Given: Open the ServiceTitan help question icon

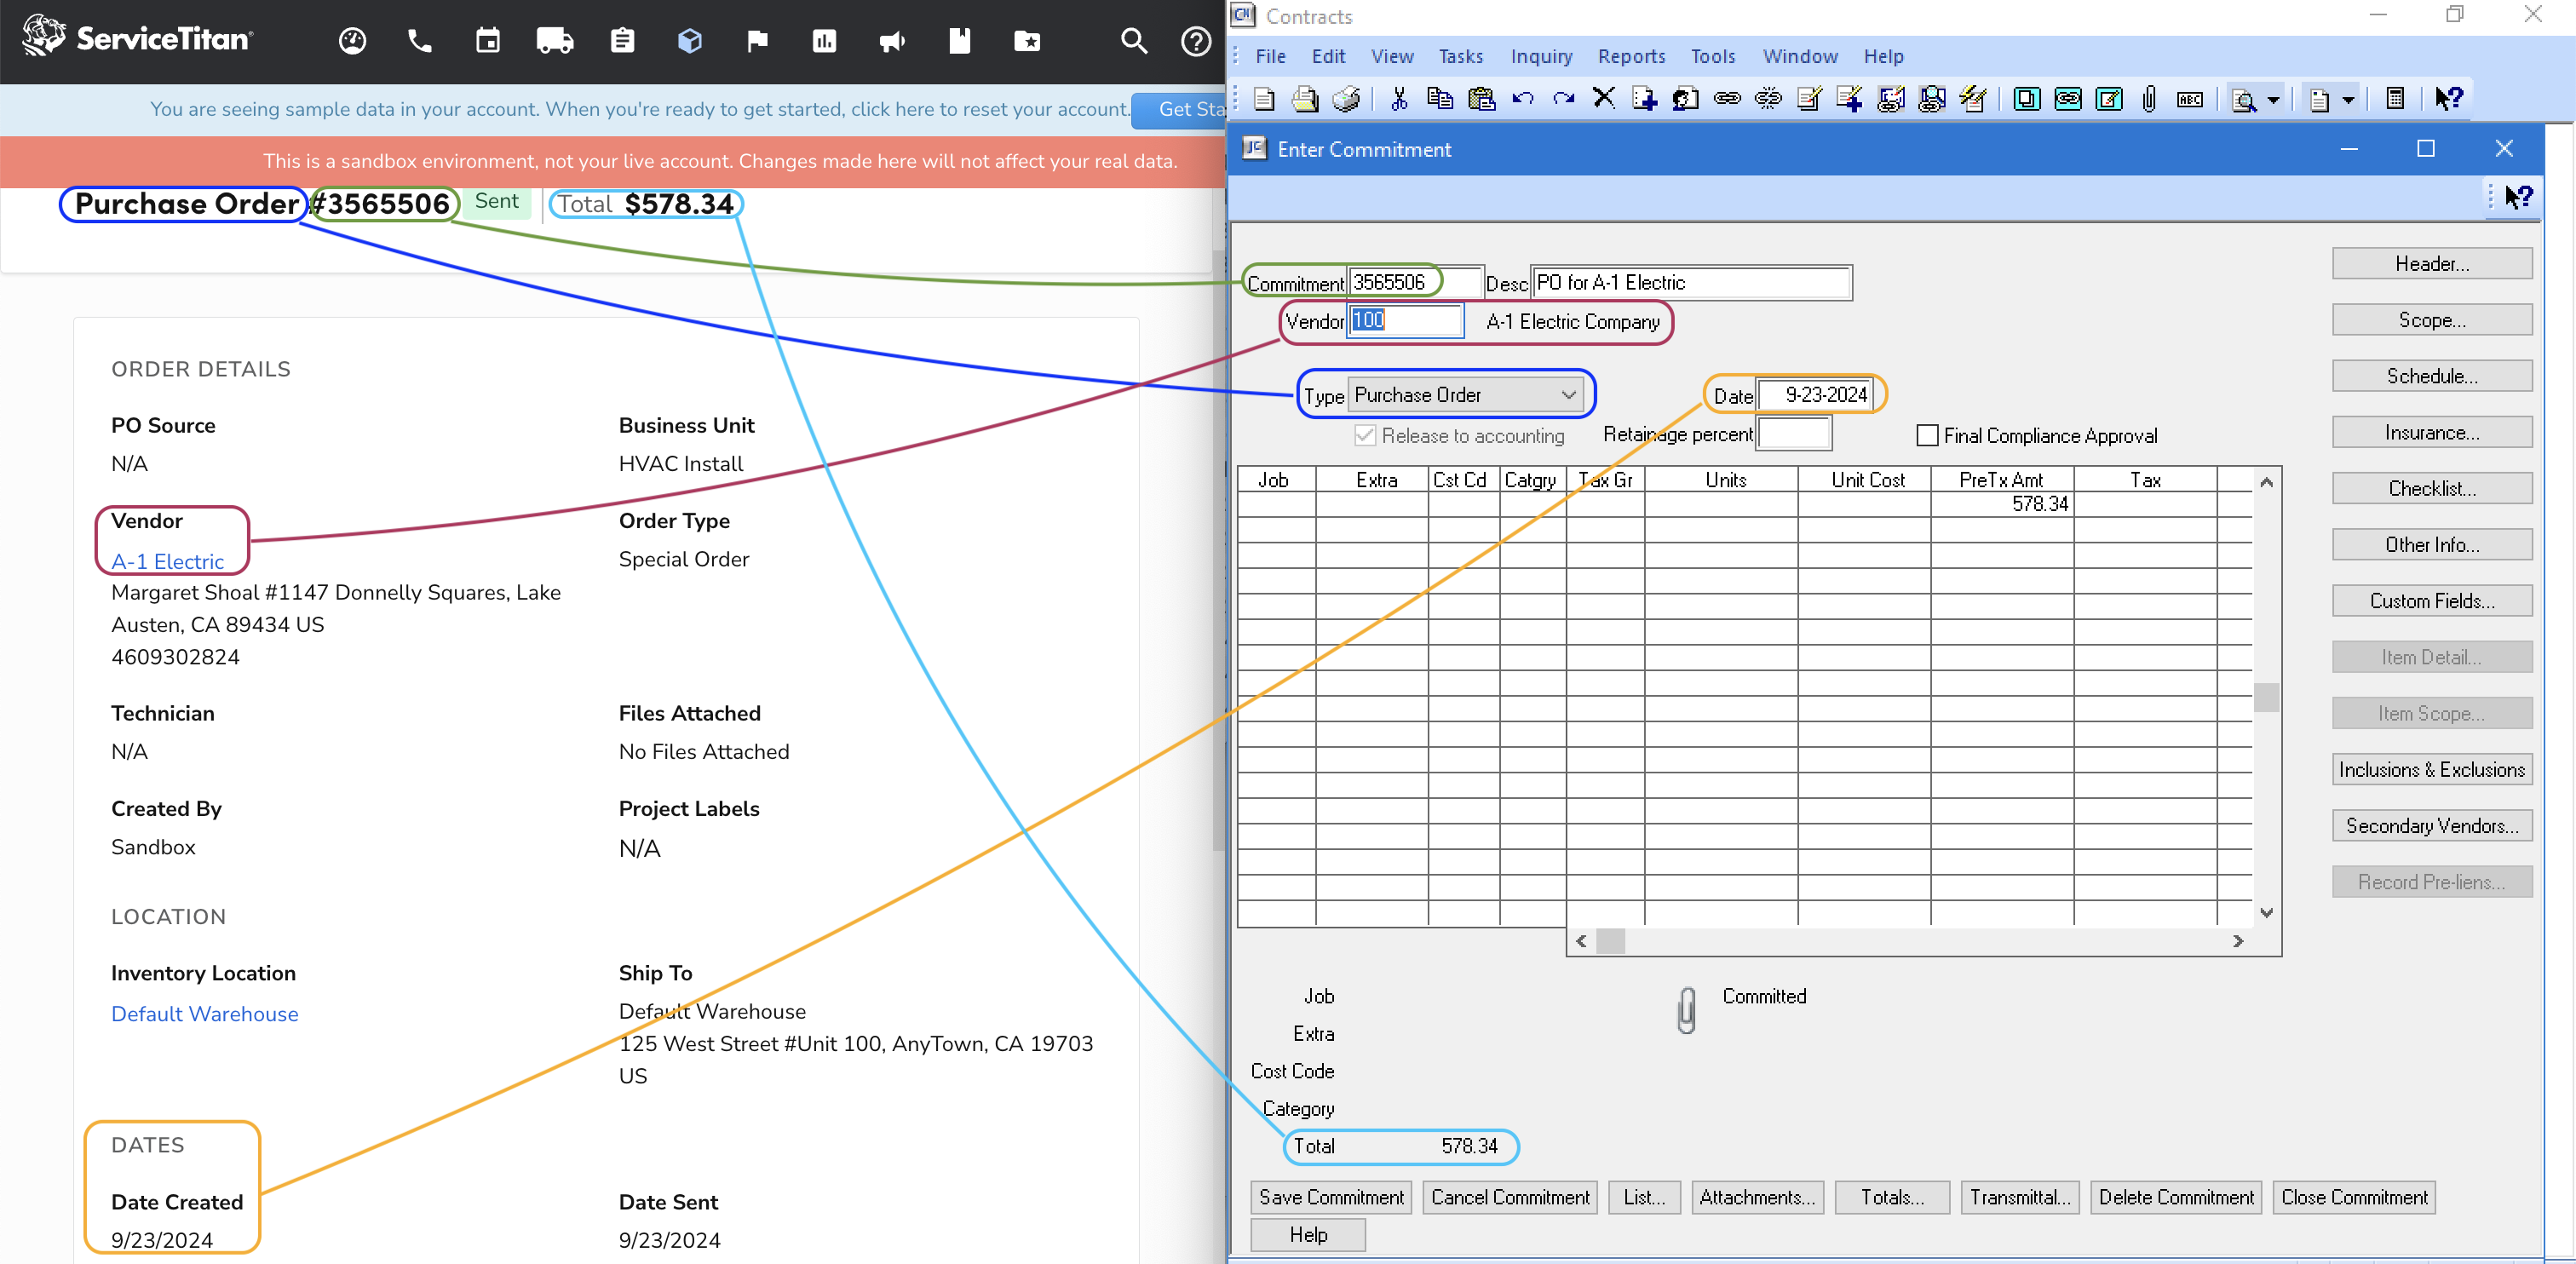Looking at the screenshot, I should click(x=1196, y=41).
